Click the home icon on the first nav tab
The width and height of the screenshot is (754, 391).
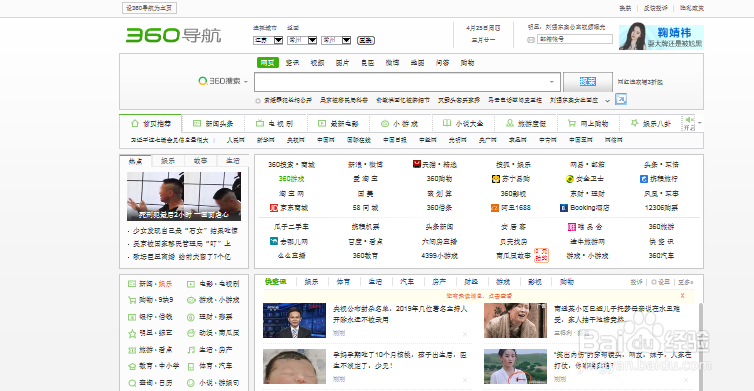click(x=135, y=124)
